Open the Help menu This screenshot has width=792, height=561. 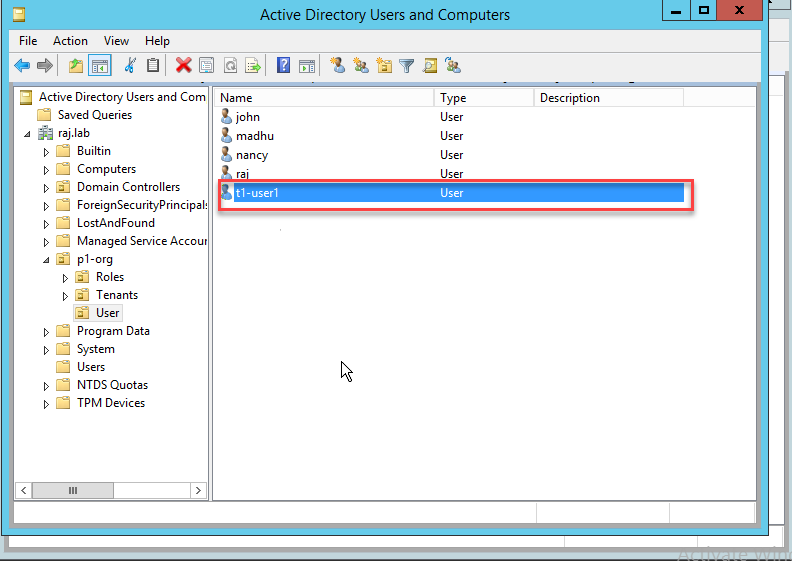pos(157,41)
